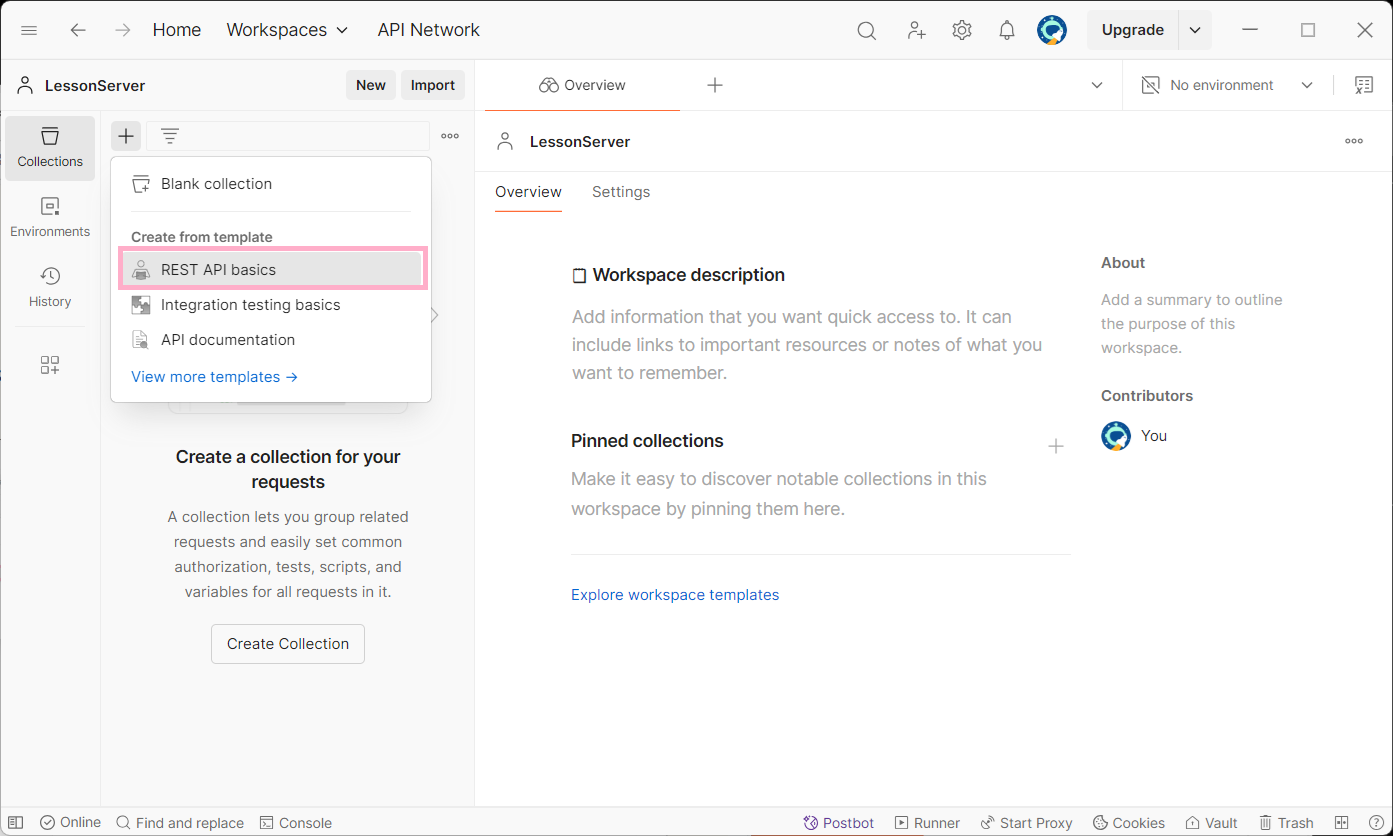
Task: Click the workspace description placeholder text
Action: point(807,345)
